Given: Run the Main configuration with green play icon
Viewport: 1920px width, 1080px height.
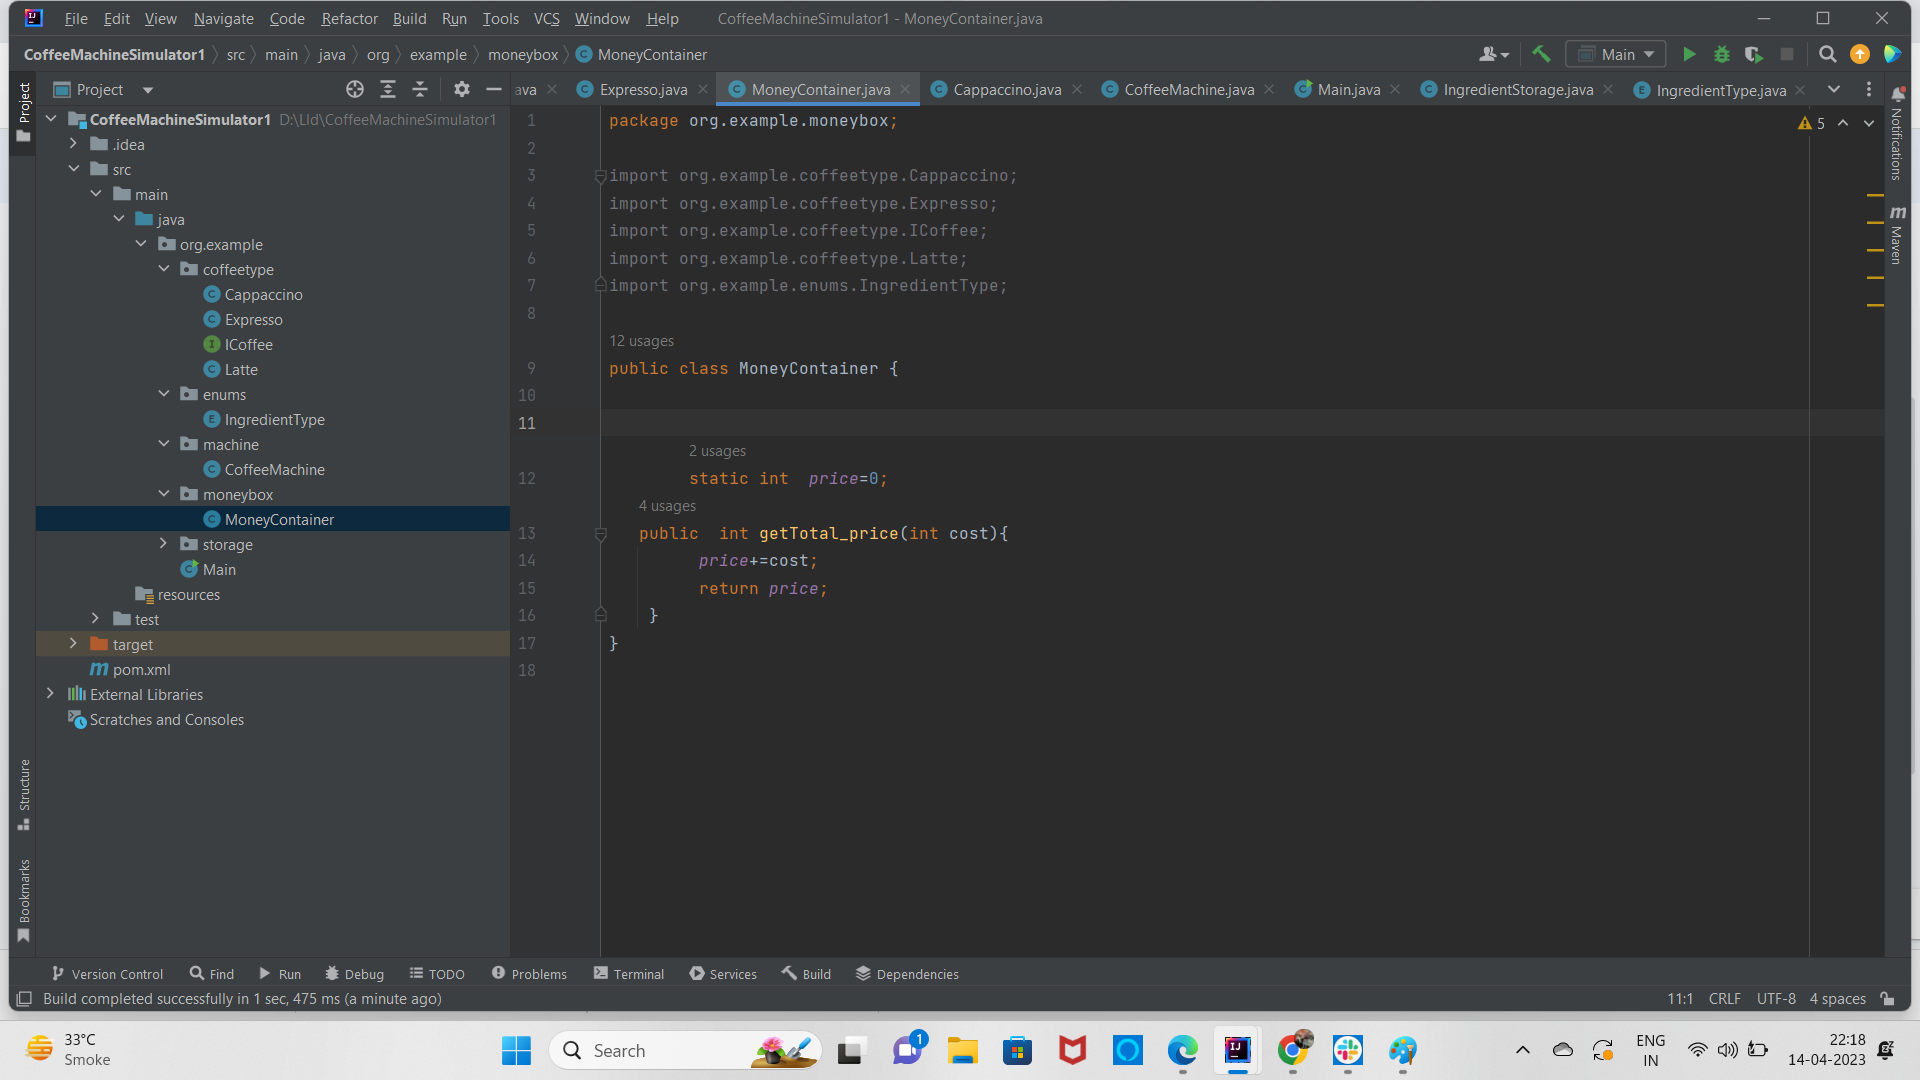Looking at the screenshot, I should pyautogui.click(x=1689, y=54).
